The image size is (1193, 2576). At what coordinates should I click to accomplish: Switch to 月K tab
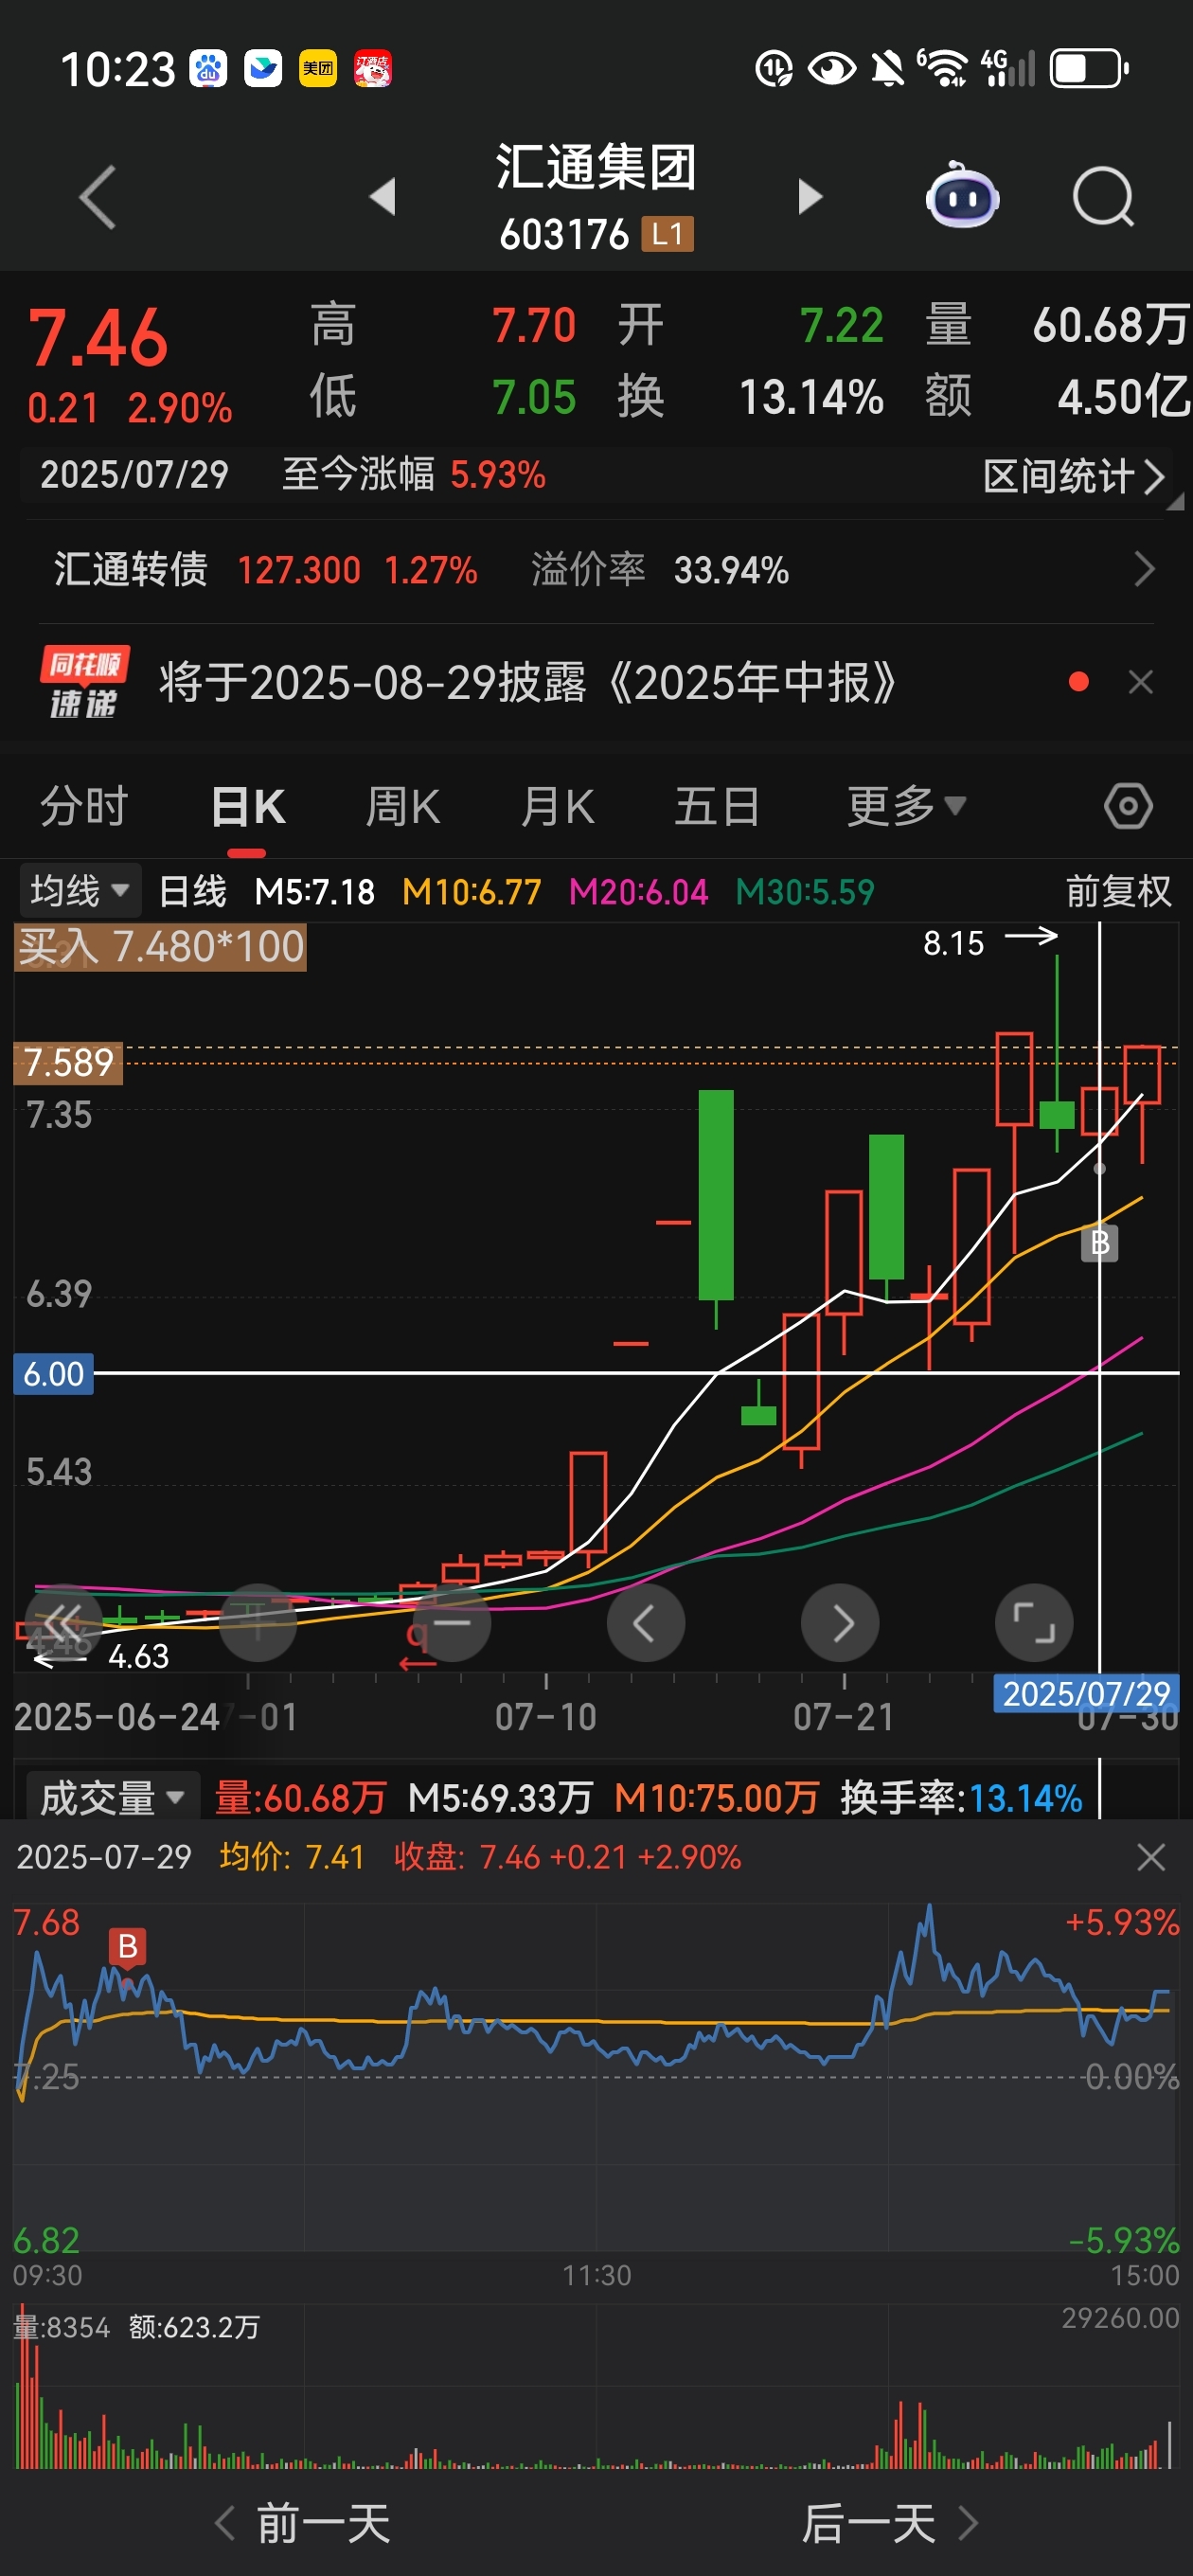[x=557, y=806]
